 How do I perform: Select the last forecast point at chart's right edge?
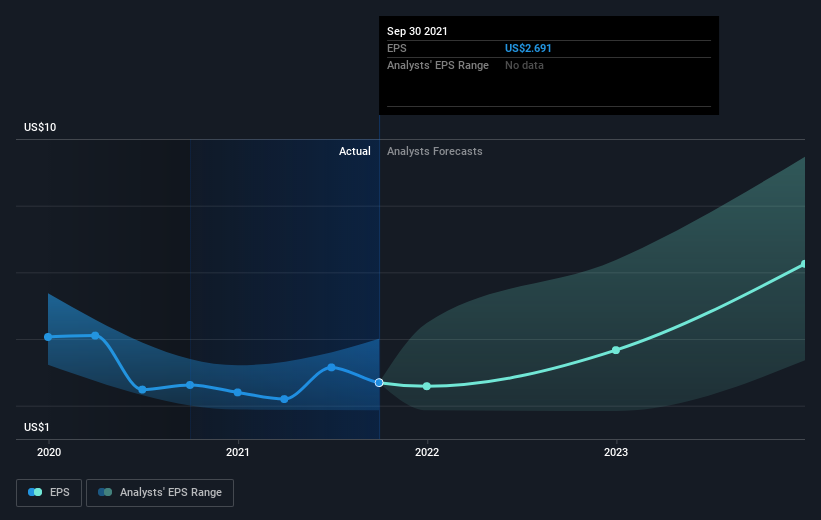coord(804,264)
